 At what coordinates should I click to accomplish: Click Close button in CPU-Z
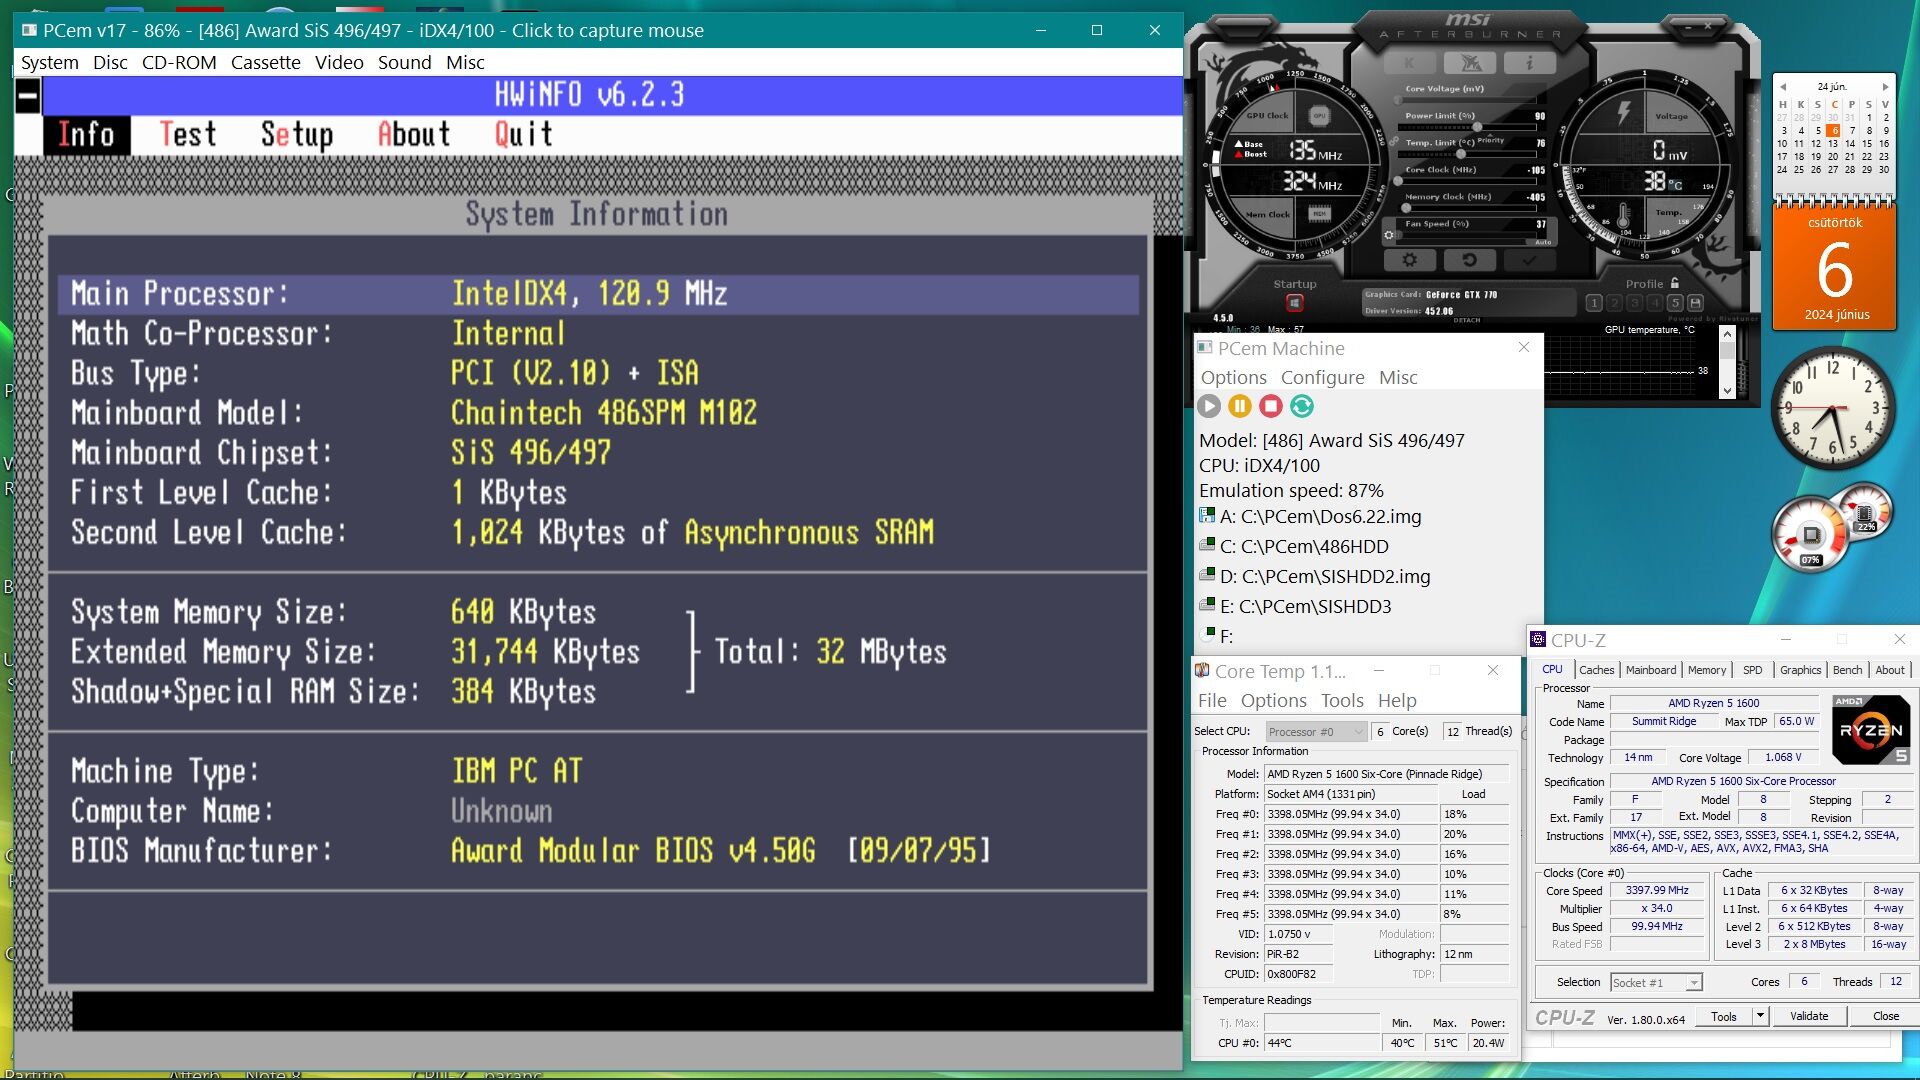tap(1885, 1016)
